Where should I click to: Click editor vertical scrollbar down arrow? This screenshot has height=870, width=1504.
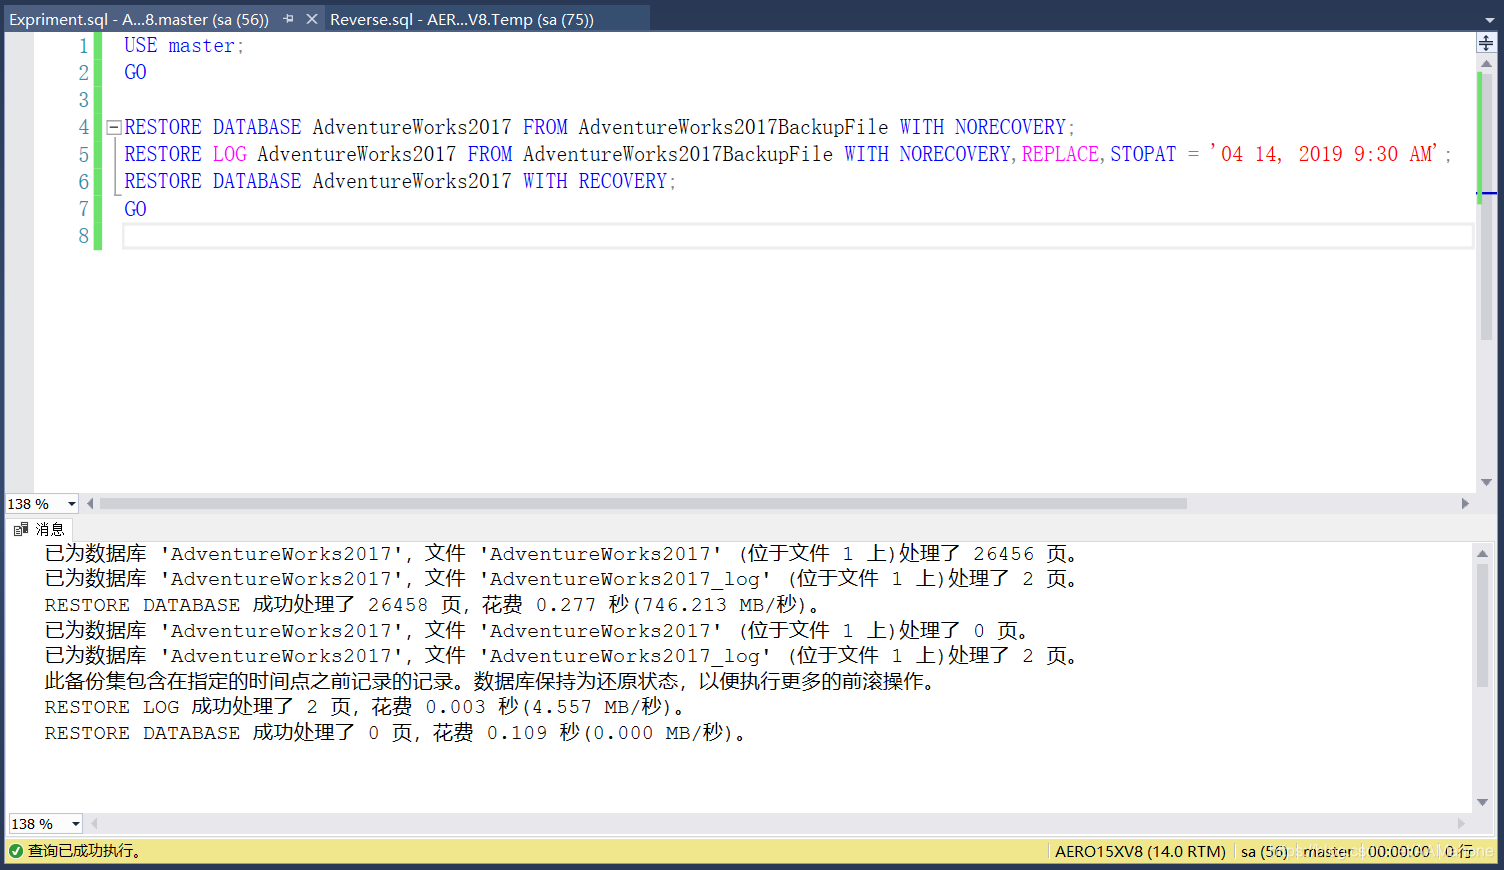click(x=1486, y=482)
